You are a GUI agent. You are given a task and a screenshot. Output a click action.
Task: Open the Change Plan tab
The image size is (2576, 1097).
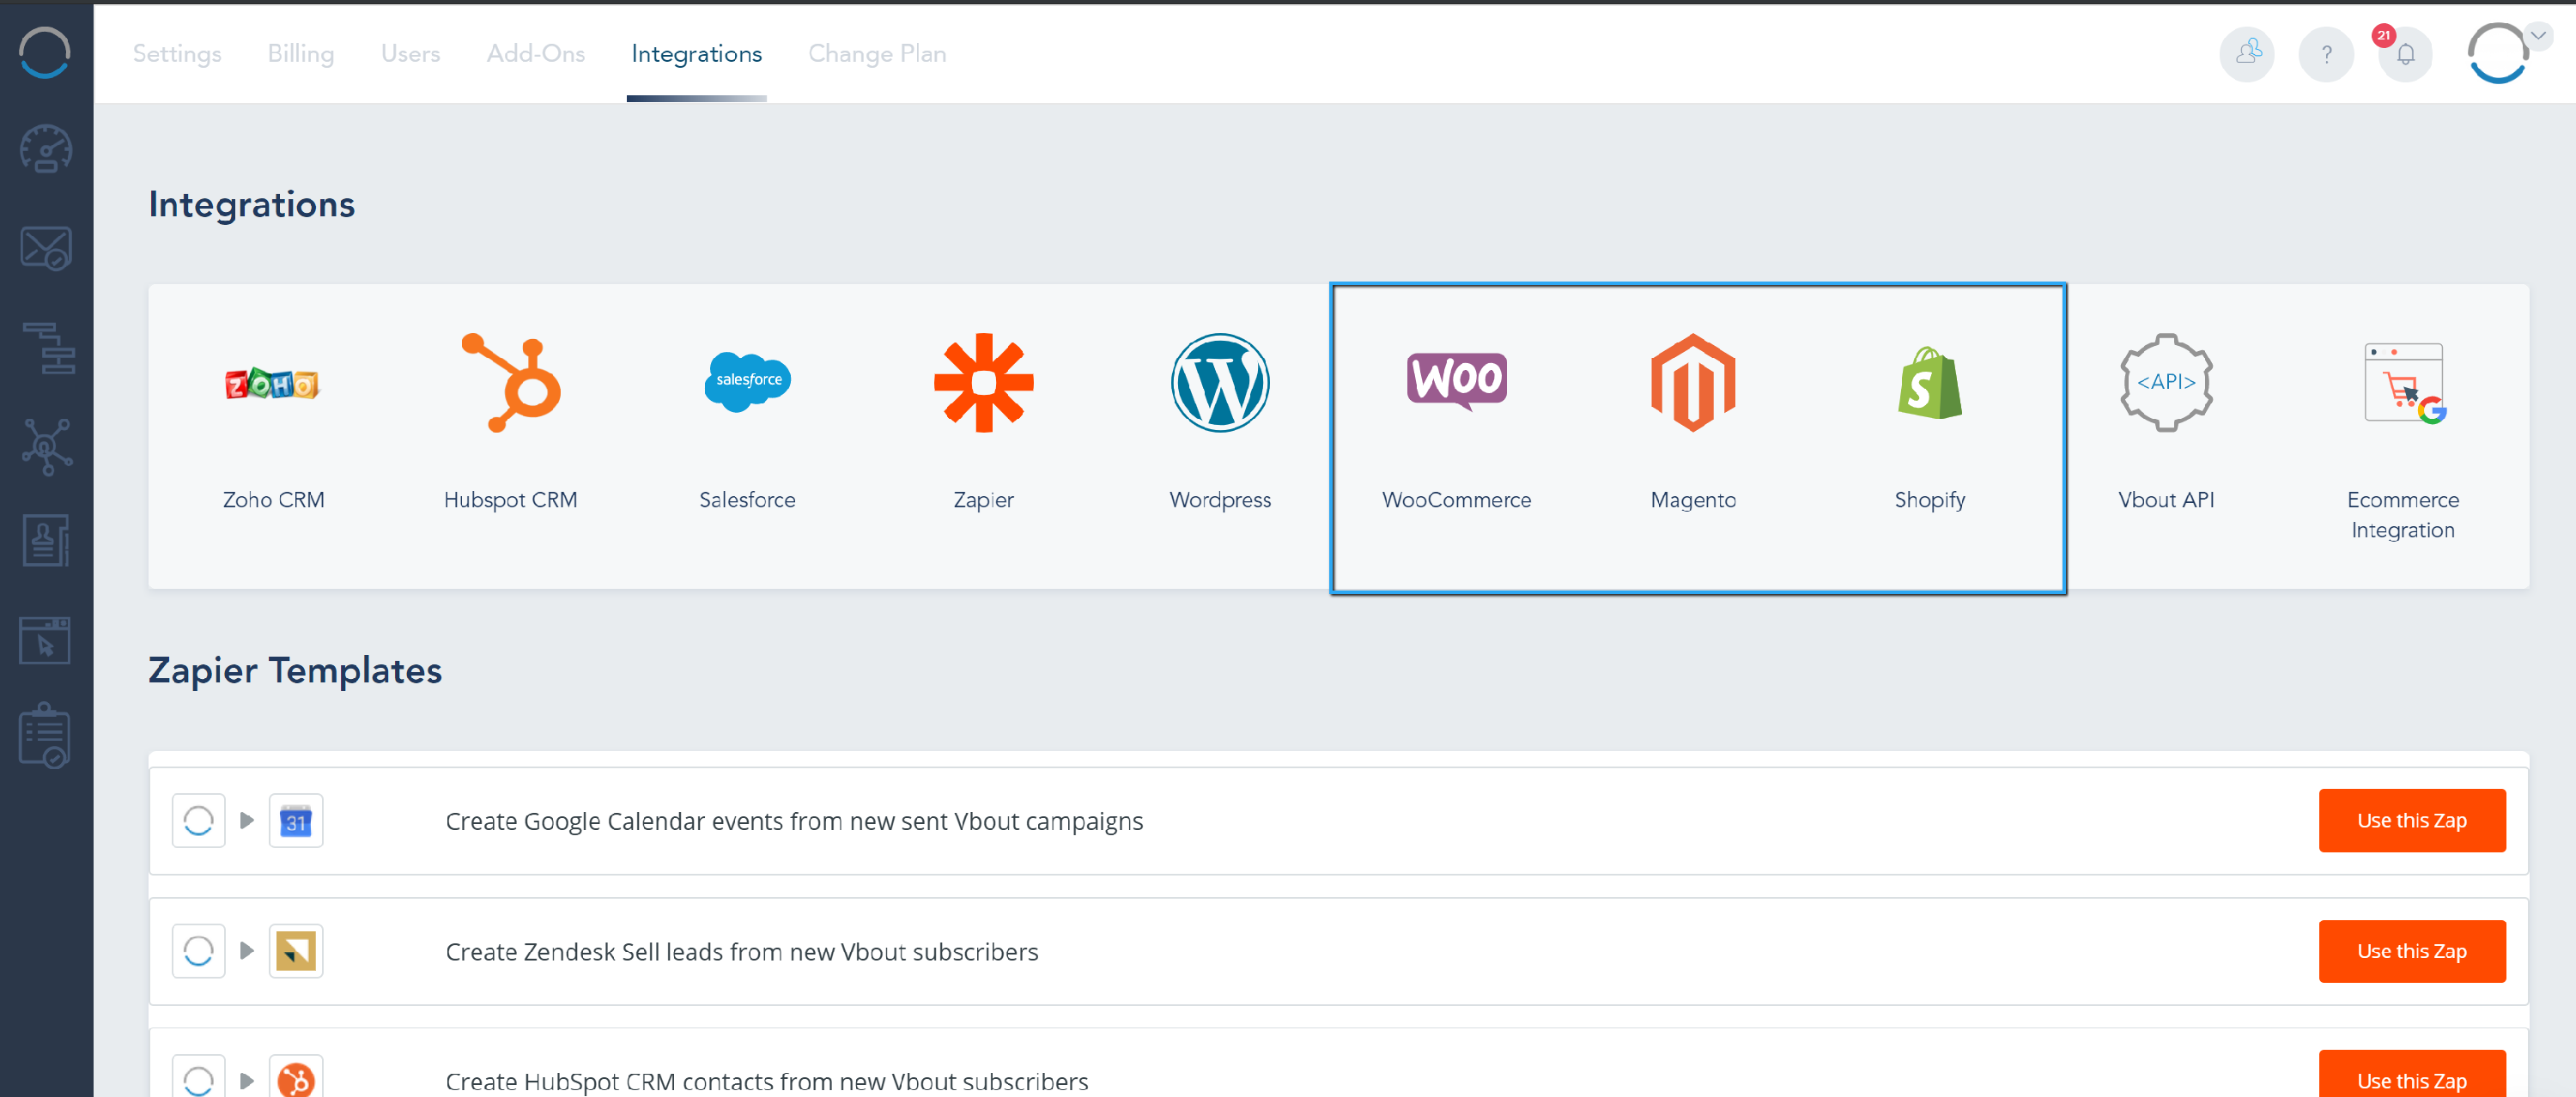pos(876,54)
